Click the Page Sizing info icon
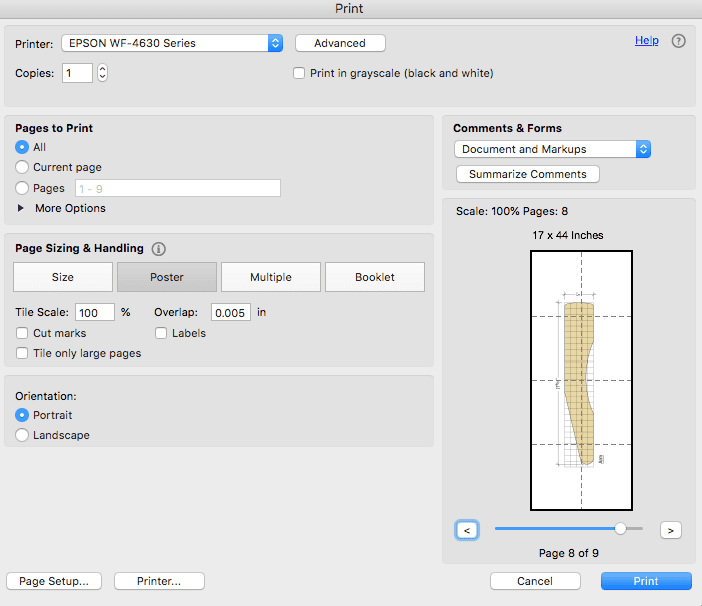The height and width of the screenshot is (606, 702). pos(158,249)
